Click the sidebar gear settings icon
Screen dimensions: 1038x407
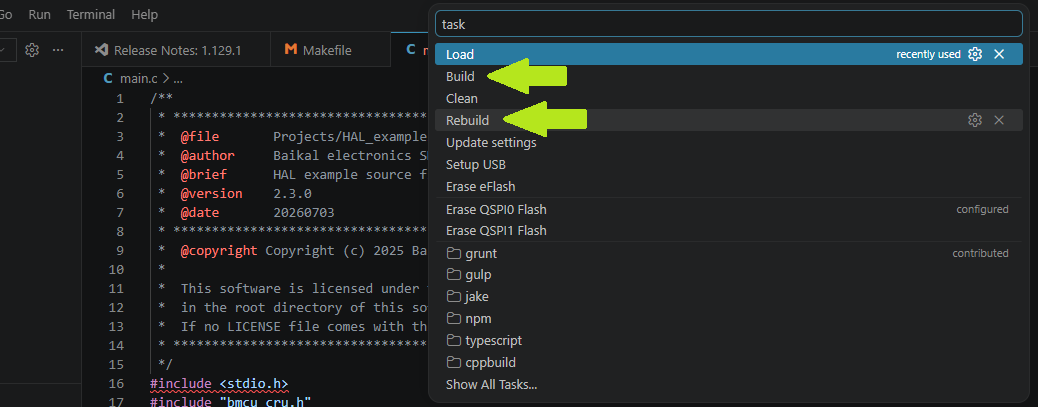pyautogui.click(x=32, y=50)
